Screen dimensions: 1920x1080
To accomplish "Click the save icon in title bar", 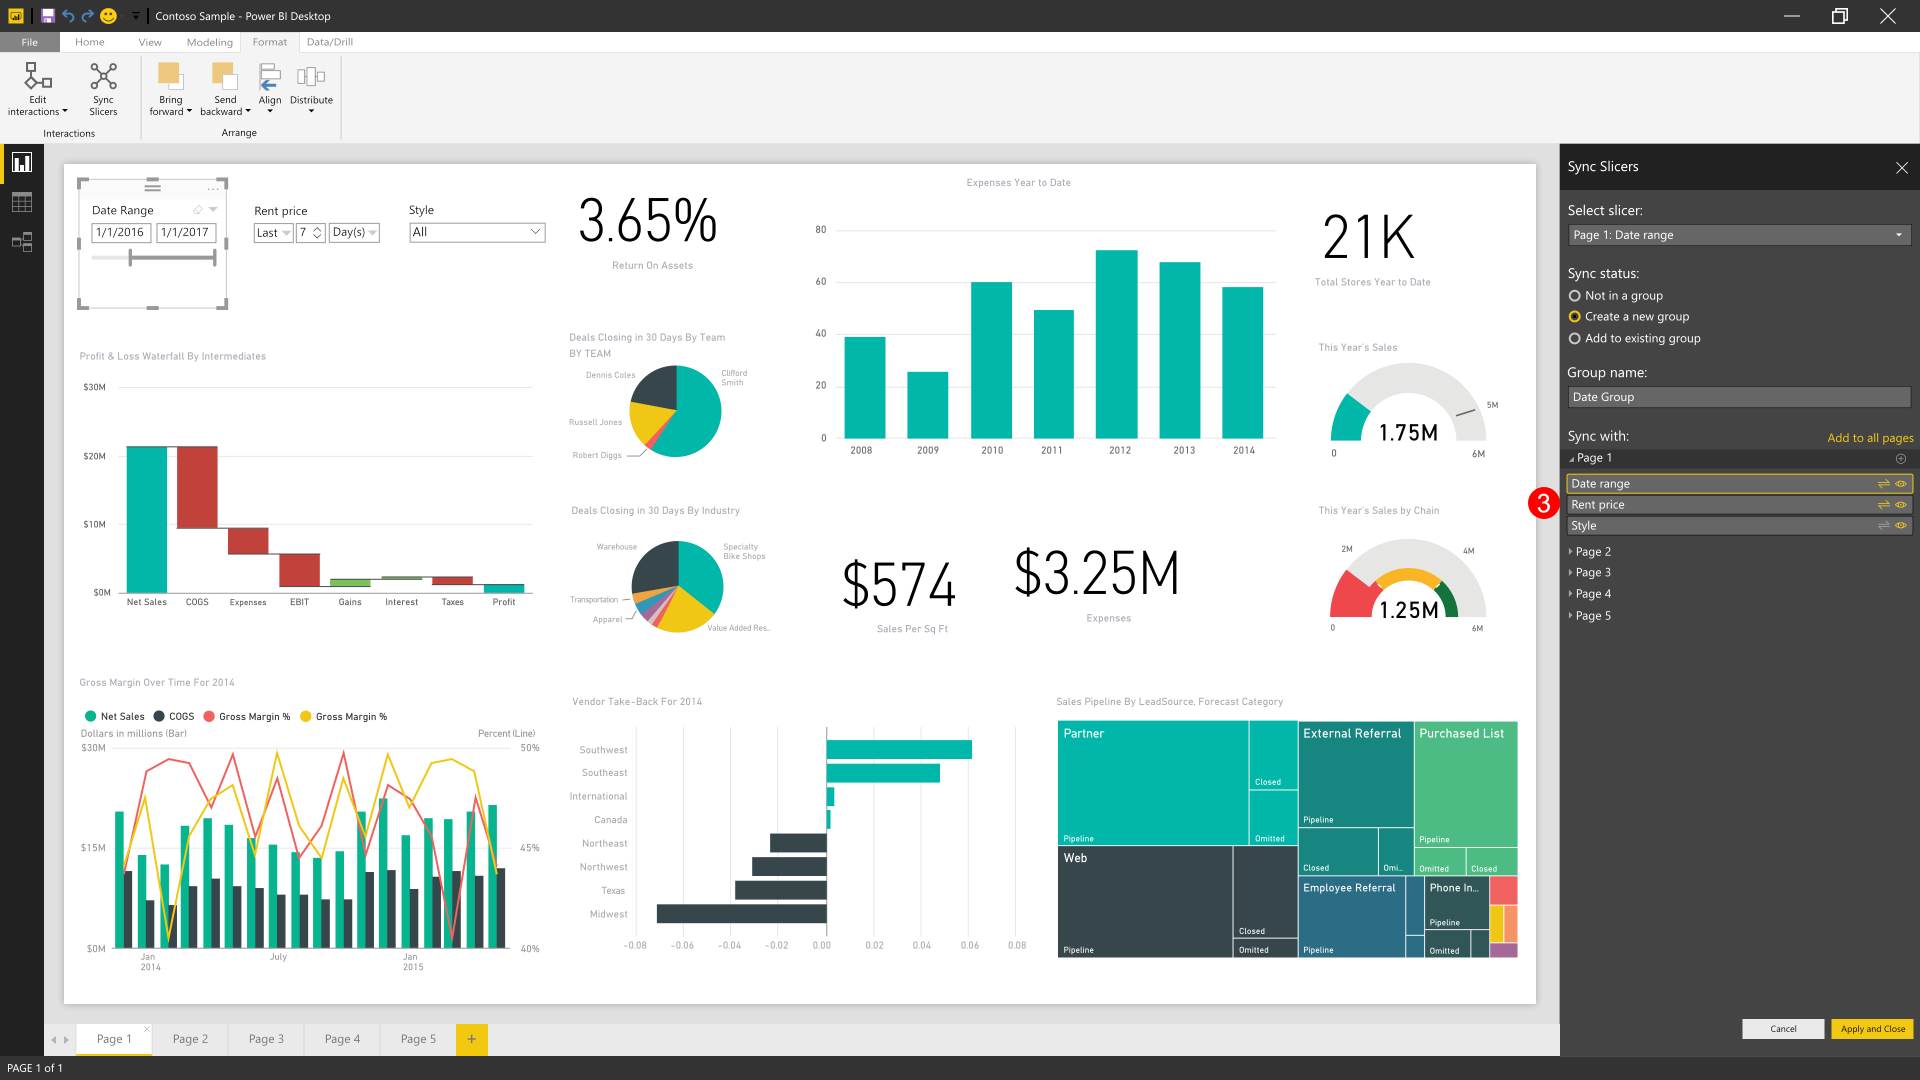I will click(x=48, y=16).
